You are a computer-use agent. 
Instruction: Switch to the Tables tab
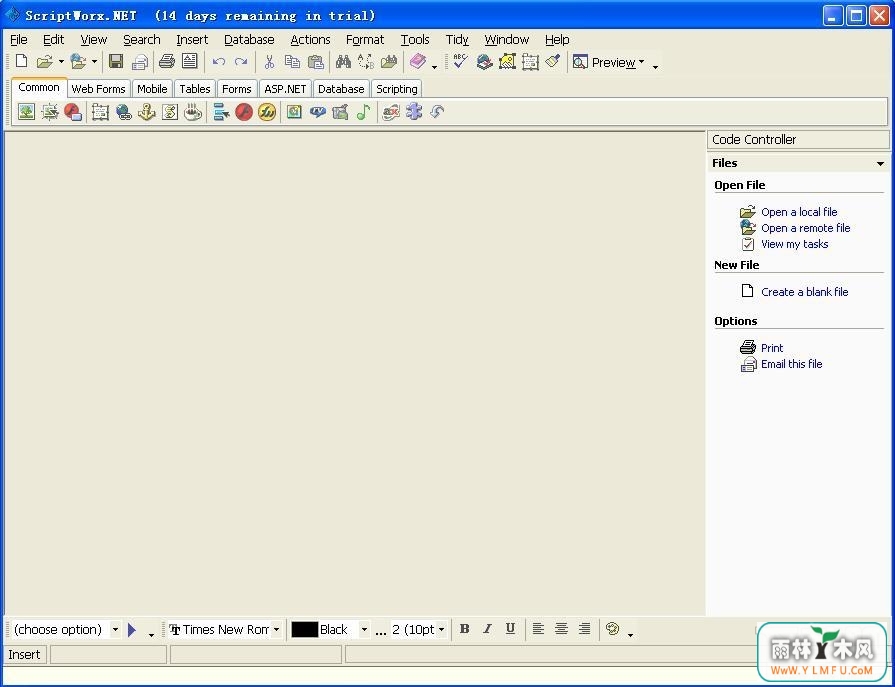[195, 89]
